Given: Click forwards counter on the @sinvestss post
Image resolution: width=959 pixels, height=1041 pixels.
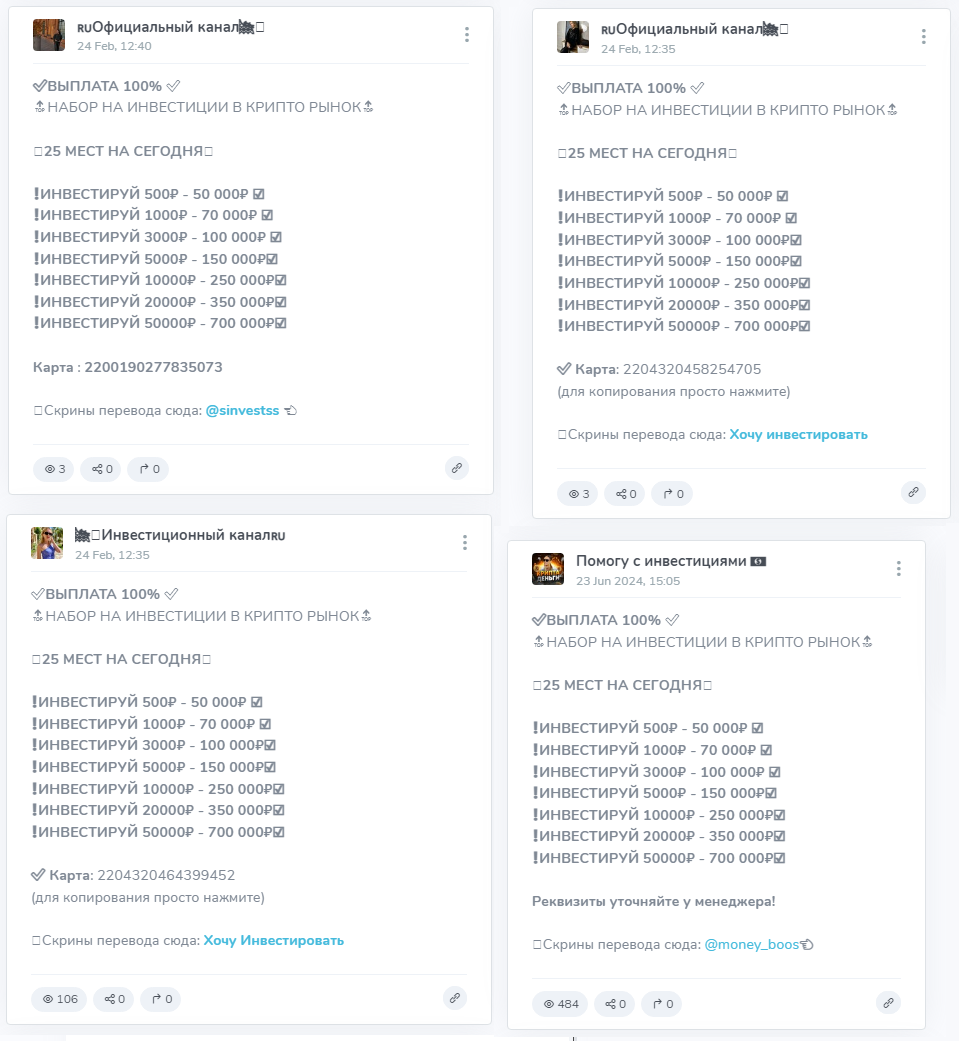Looking at the screenshot, I should [x=148, y=468].
